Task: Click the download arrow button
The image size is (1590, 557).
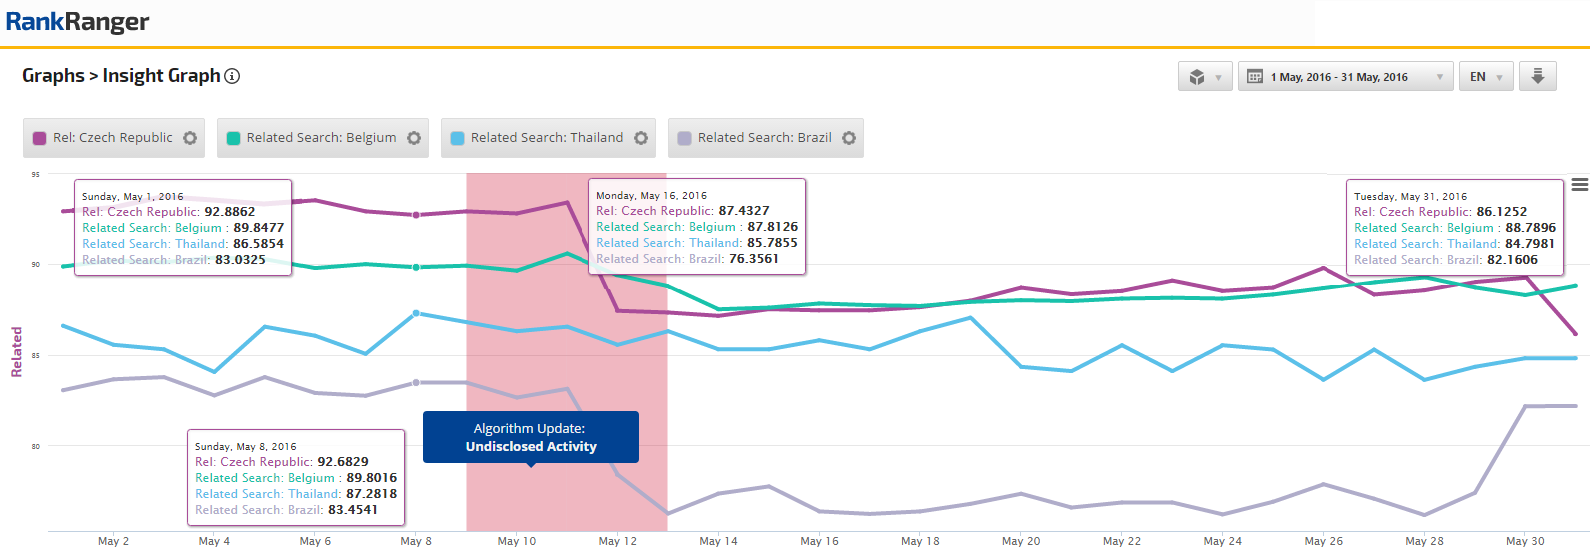Action: click(x=1537, y=77)
